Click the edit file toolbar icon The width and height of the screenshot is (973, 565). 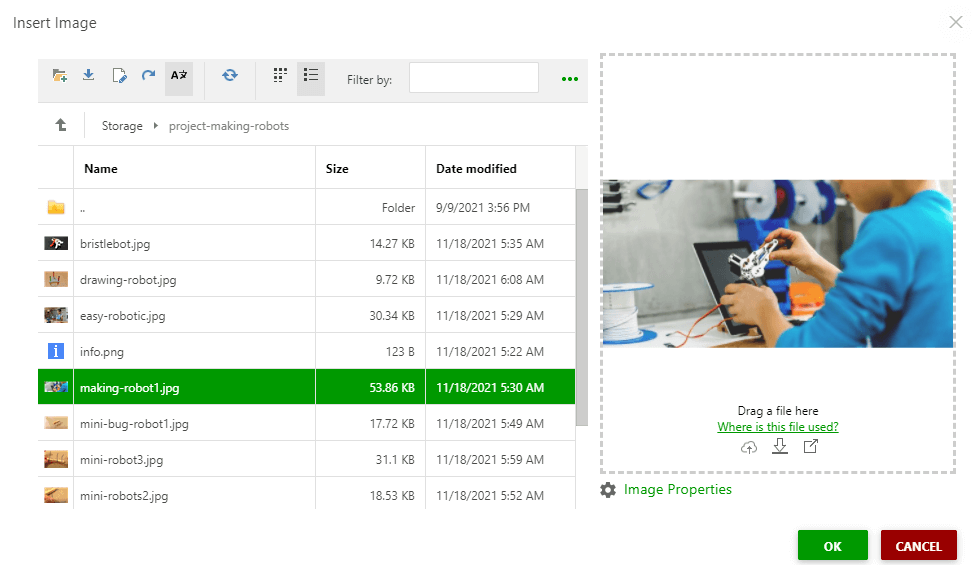(119, 76)
